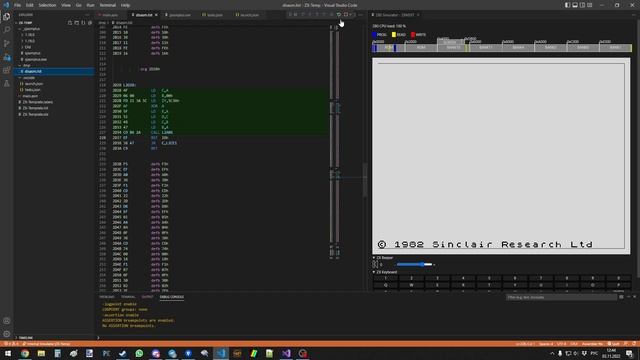
Task: Open the Search view in activity bar
Action: coord(7,30)
